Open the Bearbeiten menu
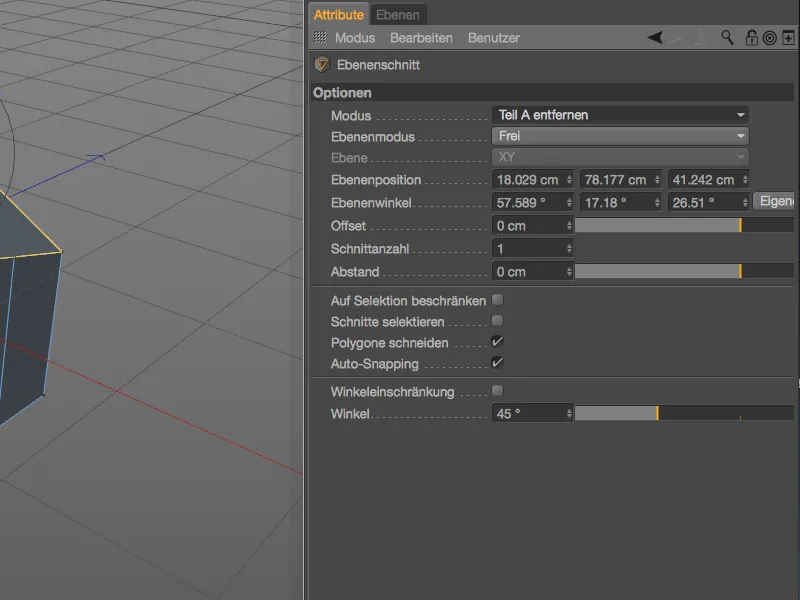 (x=421, y=38)
